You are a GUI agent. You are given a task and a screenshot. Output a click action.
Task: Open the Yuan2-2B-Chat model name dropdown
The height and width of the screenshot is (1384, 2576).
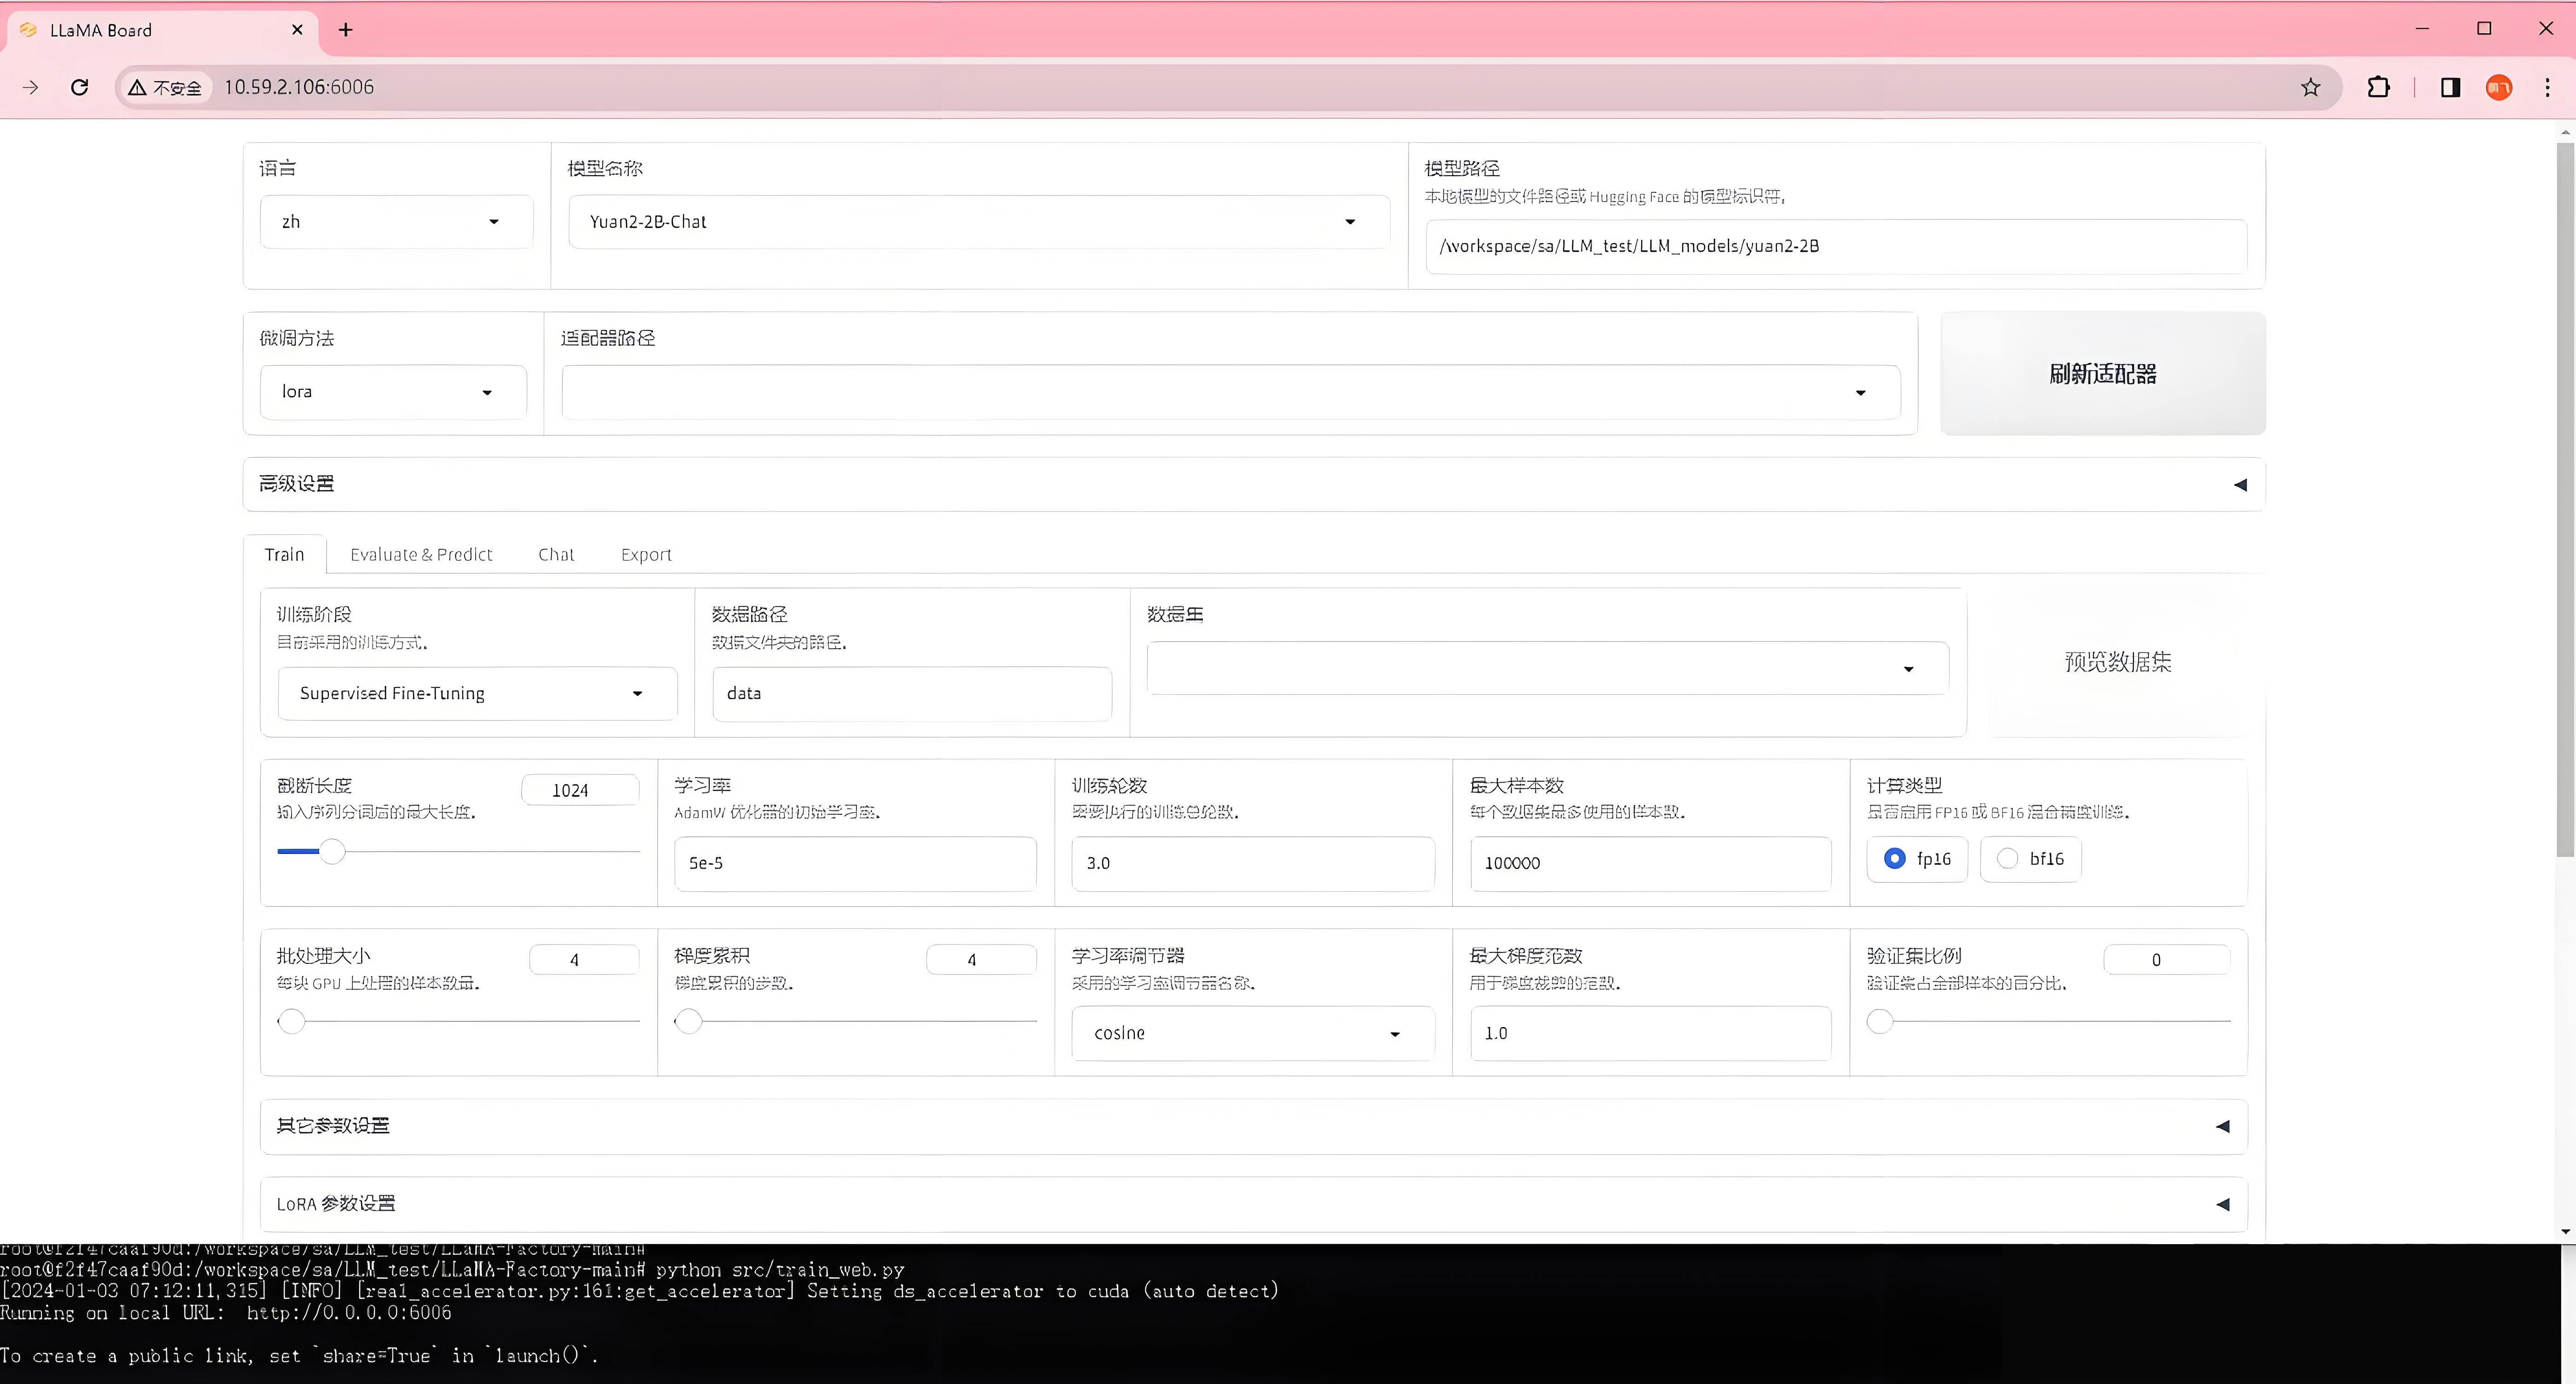click(978, 222)
